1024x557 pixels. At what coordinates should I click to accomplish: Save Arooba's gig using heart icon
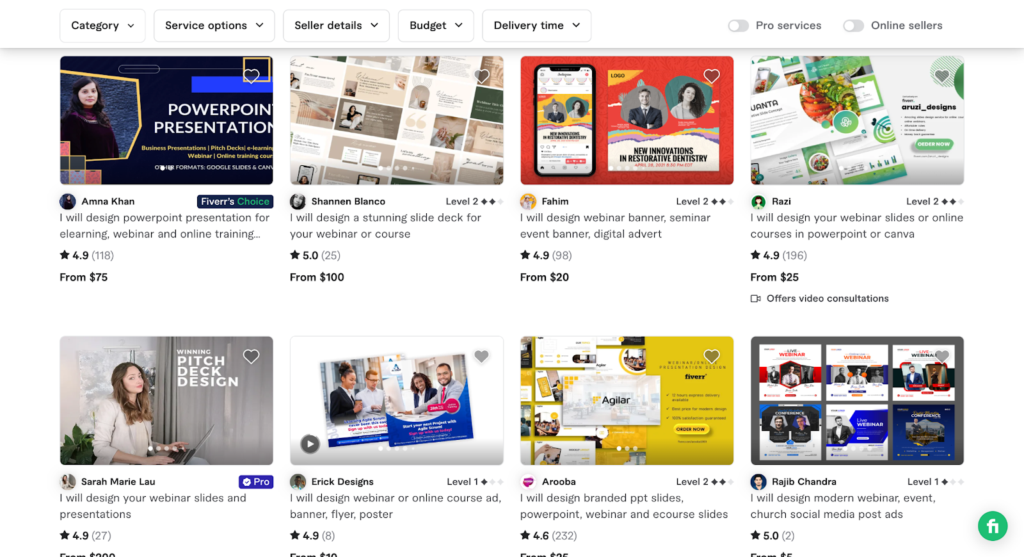[x=712, y=357]
